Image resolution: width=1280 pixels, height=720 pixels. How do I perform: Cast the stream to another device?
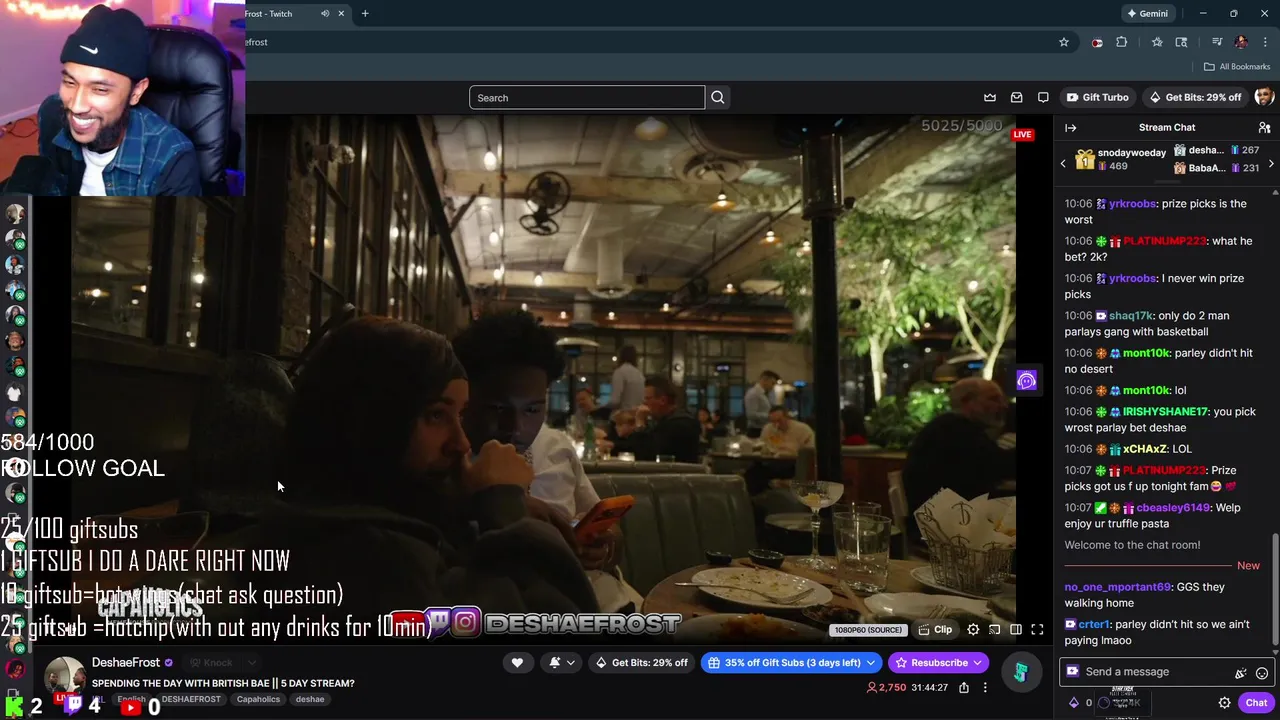point(994,630)
